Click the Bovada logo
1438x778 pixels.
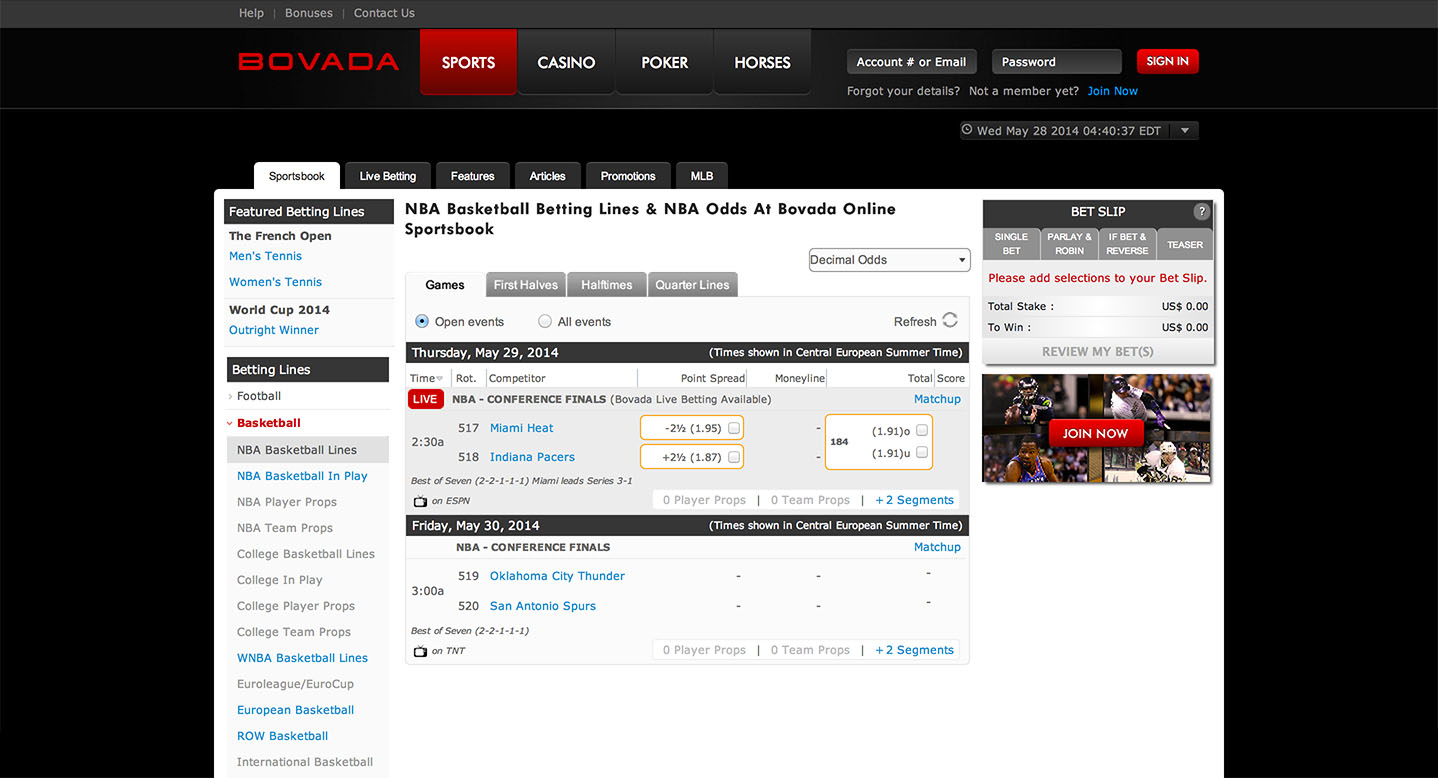click(319, 62)
